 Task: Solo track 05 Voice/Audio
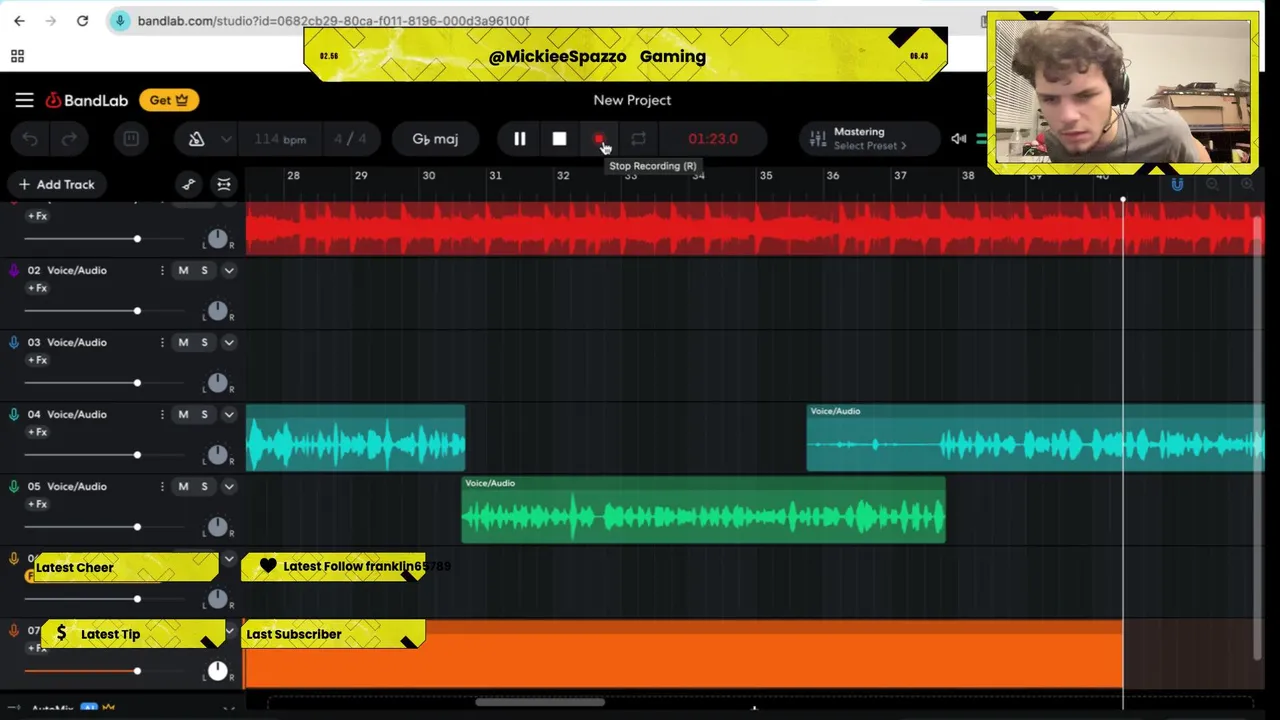[x=204, y=486]
